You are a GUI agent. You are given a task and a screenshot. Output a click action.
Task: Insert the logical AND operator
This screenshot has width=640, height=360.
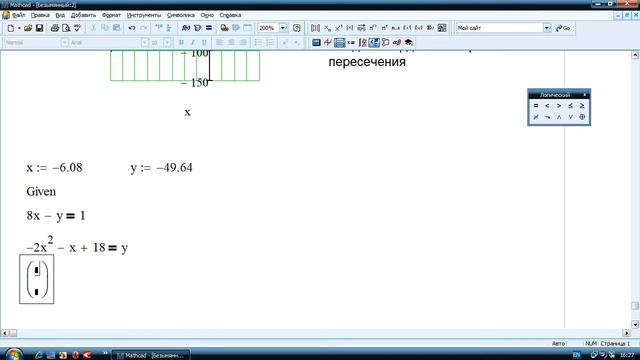click(559, 117)
